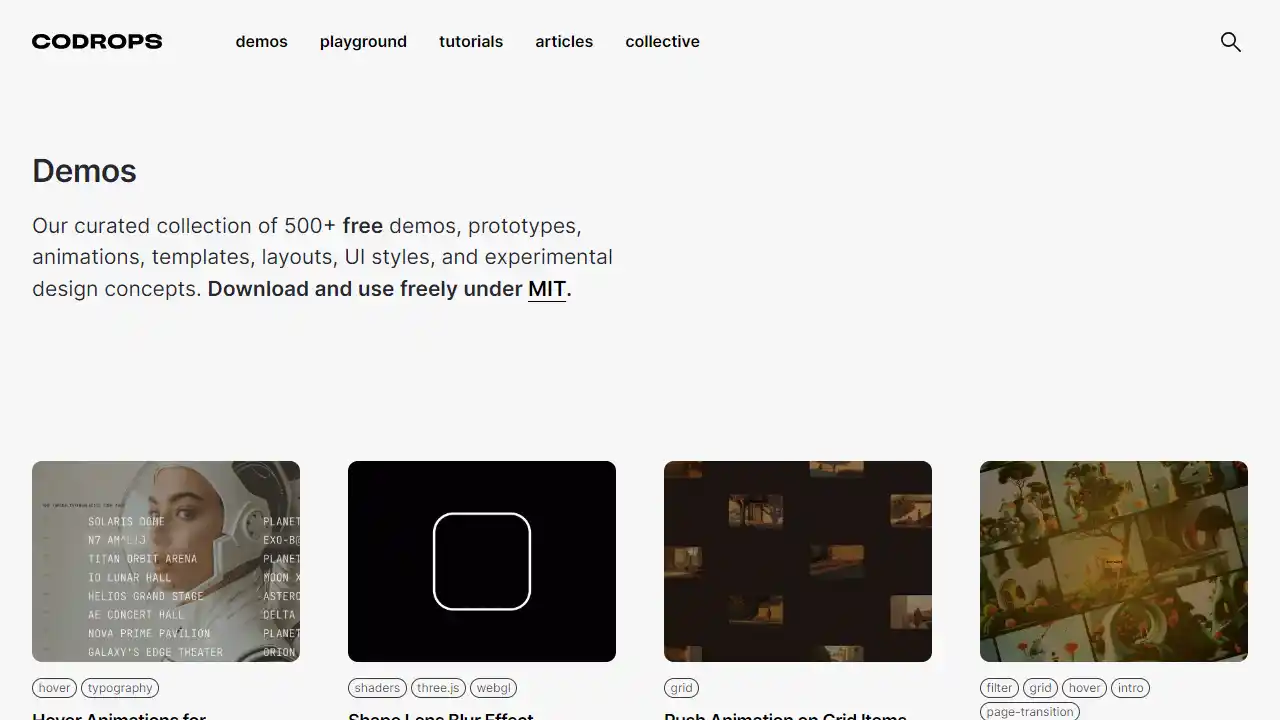
Task: Open the Shape Lens Blur Effect demo
Action: (440, 718)
